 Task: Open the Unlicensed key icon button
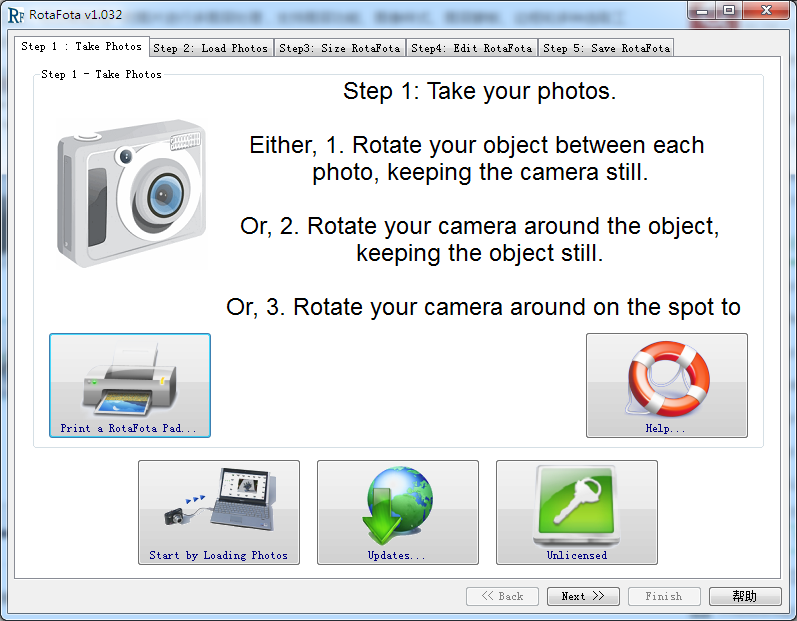(x=576, y=512)
